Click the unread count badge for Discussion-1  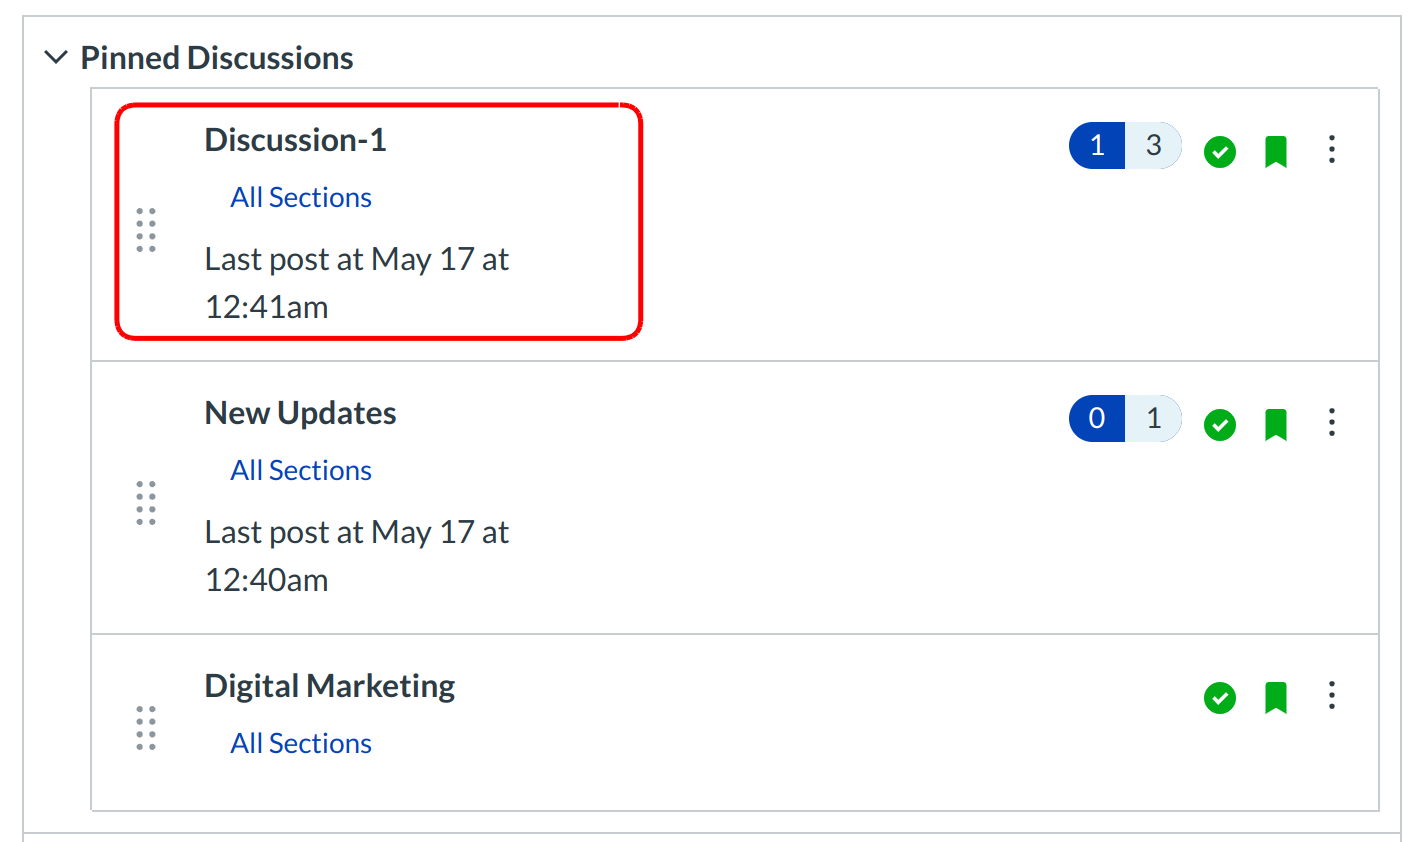1097,146
